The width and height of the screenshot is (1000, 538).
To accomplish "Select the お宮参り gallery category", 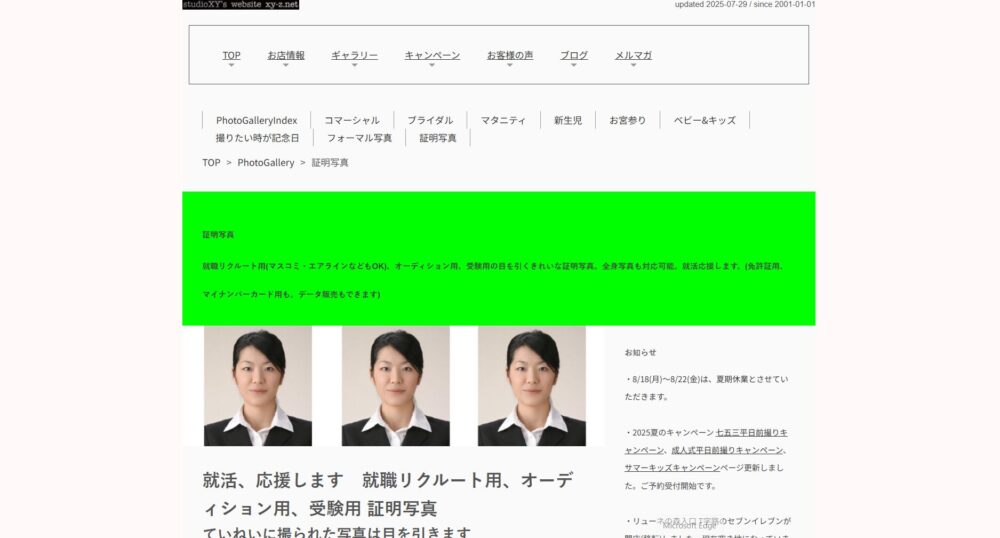I will point(628,120).
